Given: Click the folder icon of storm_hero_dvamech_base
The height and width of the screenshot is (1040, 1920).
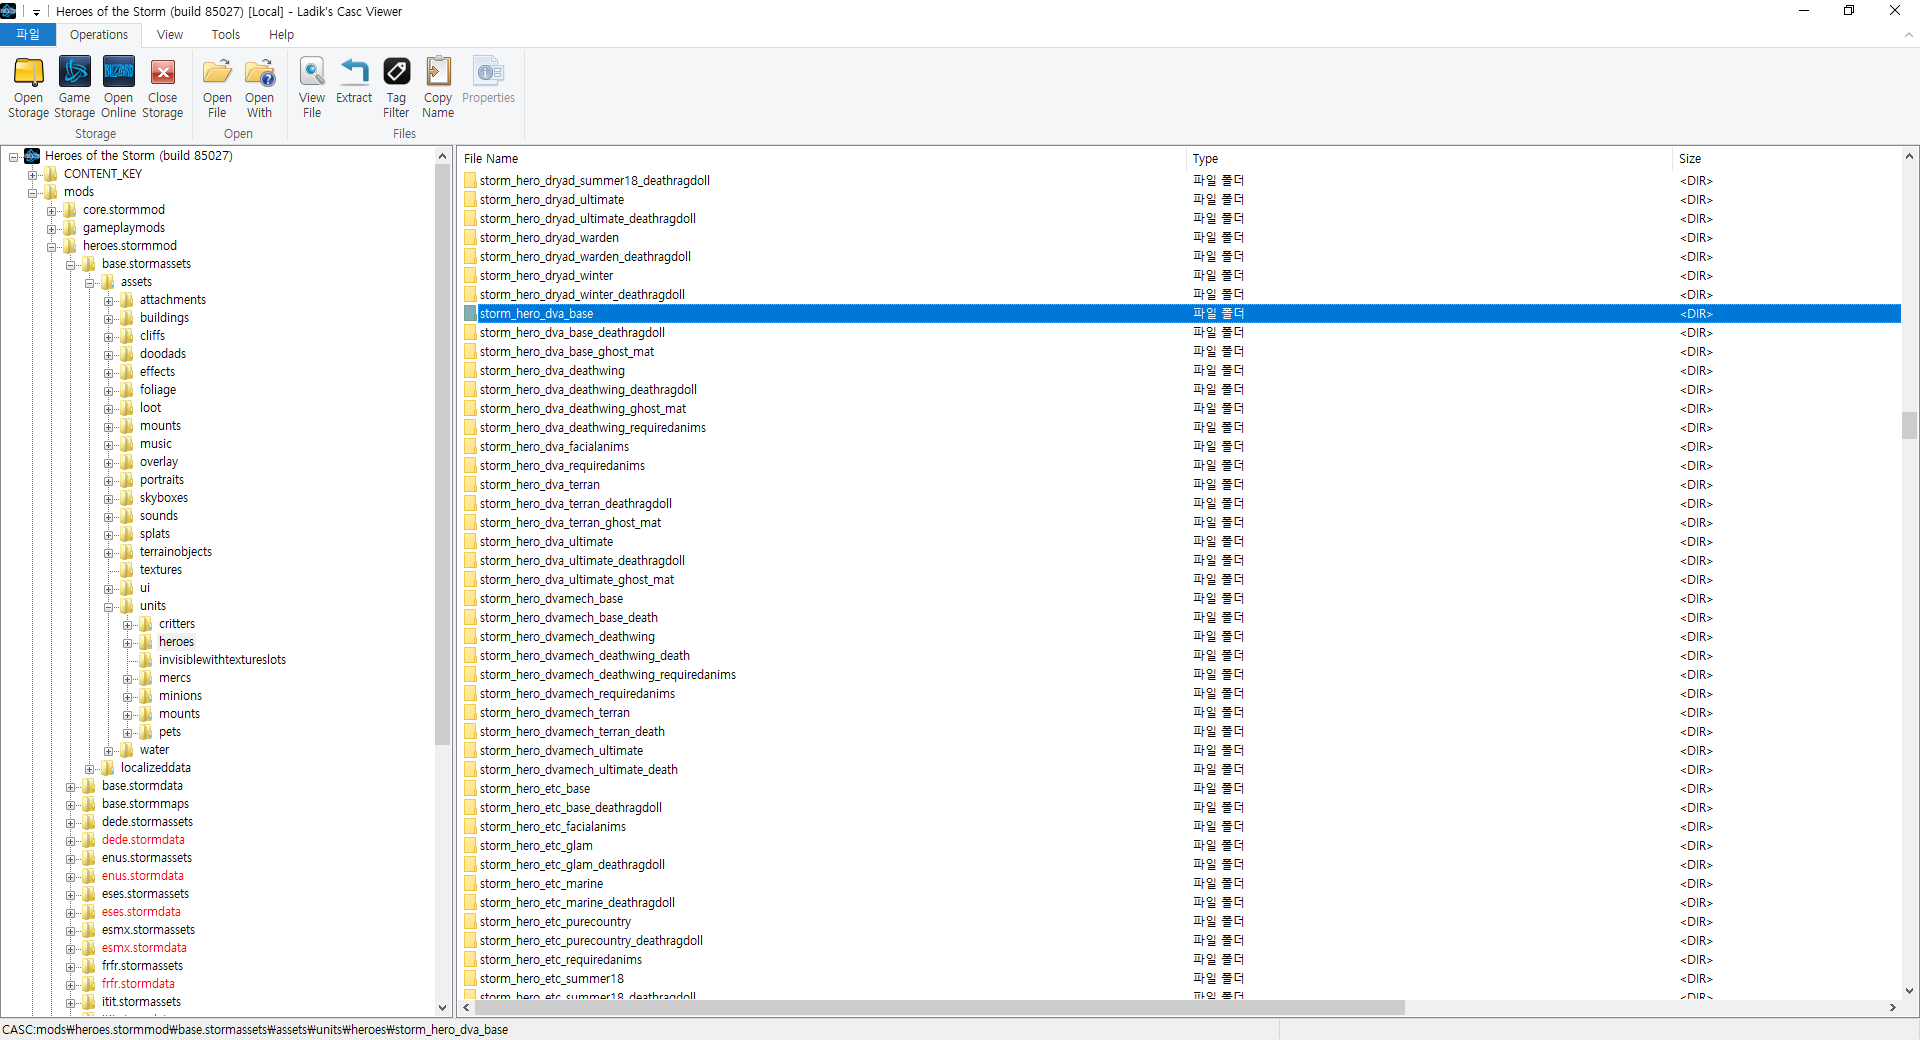Looking at the screenshot, I should pos(470,599).
